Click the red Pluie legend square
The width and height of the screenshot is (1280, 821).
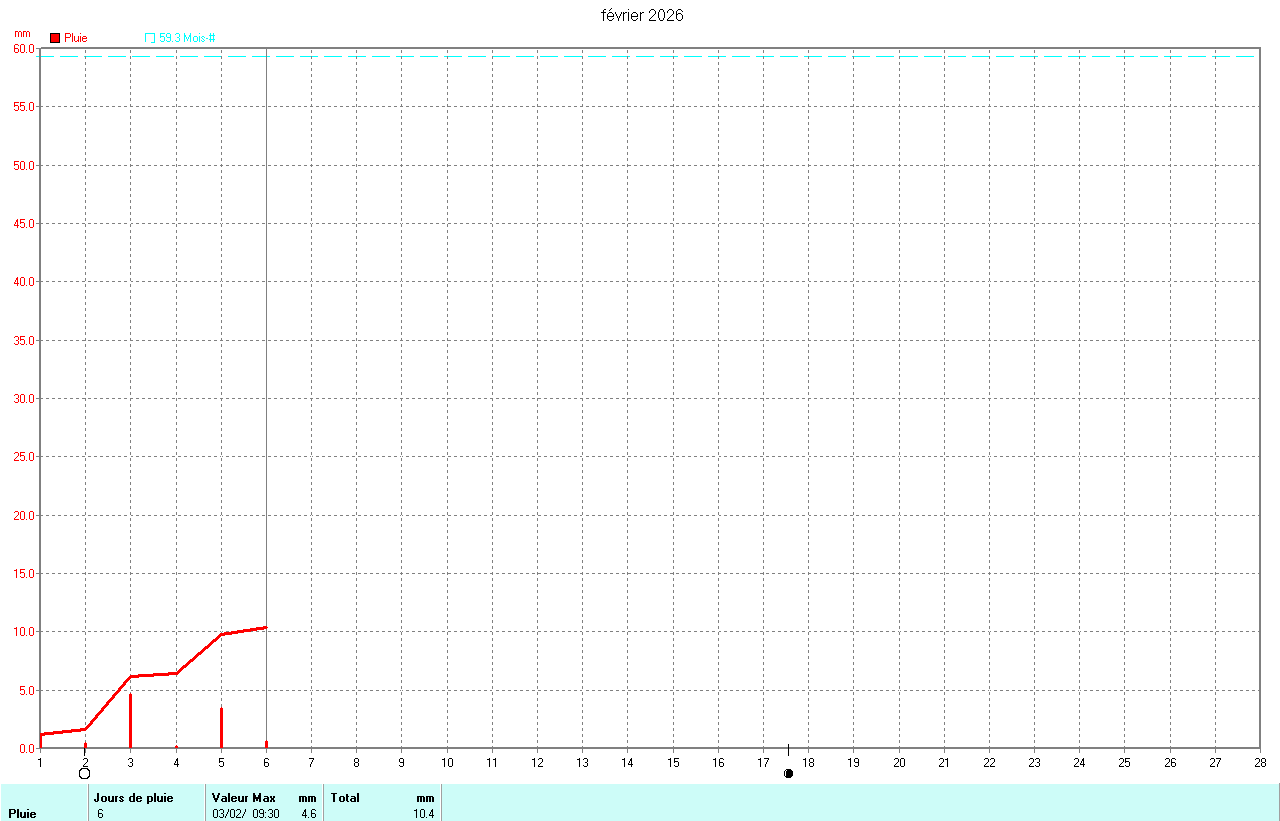coord(55,38)
